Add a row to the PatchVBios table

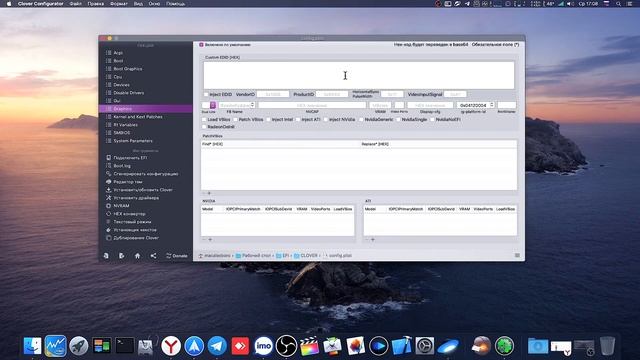[x=209, y=193]
